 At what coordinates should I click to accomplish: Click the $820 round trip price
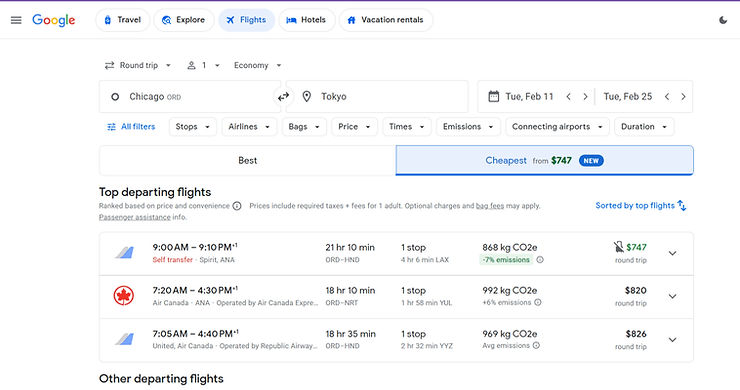pos(635,290)
